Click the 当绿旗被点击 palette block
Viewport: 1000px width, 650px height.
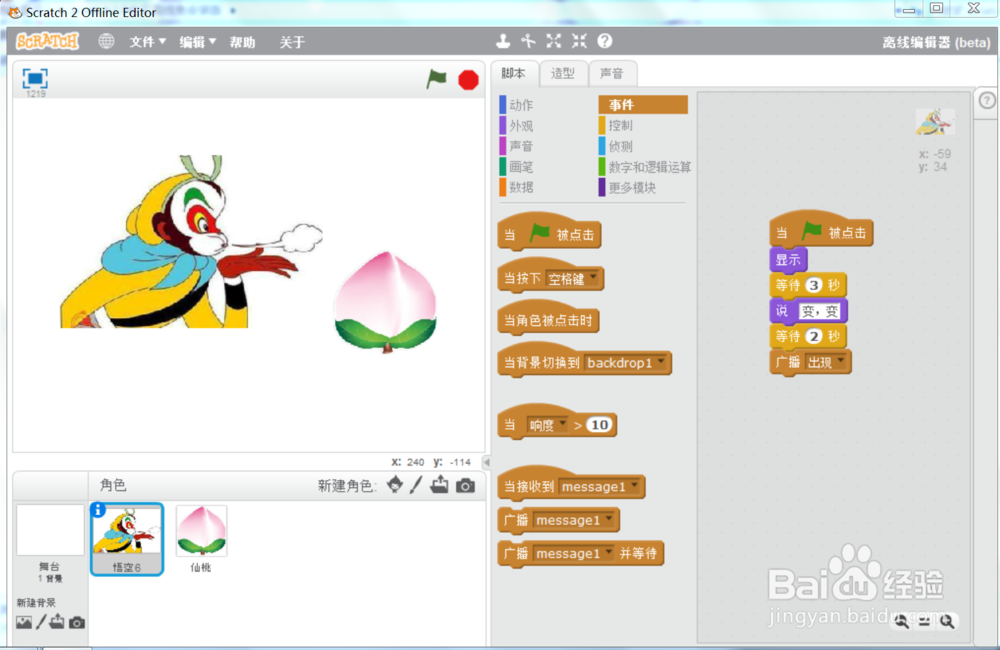549,233
